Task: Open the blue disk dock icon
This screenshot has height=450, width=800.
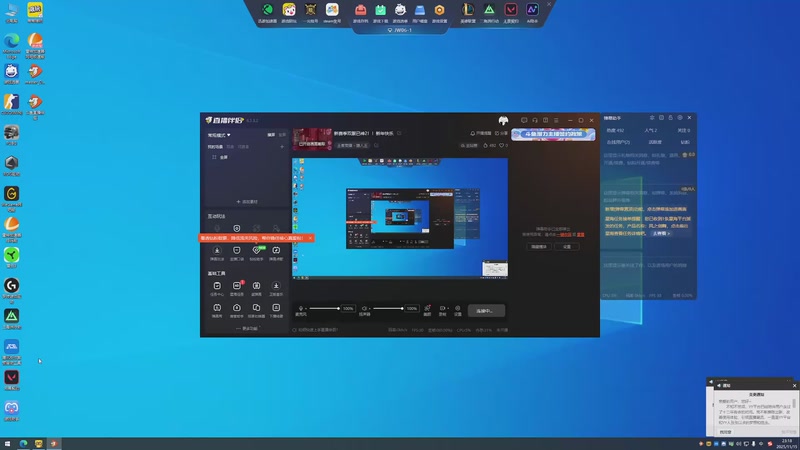Action: click(419, 10)
